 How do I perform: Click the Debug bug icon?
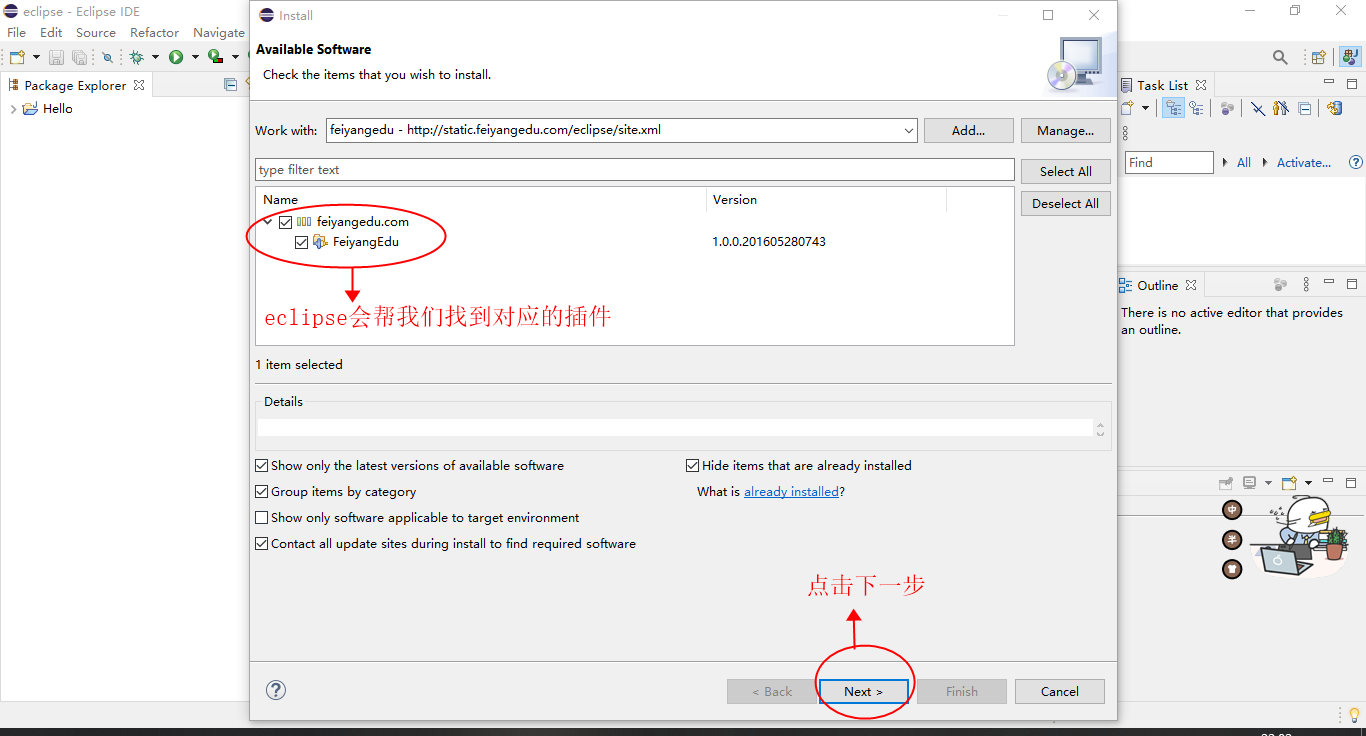(x=136, y=58)
